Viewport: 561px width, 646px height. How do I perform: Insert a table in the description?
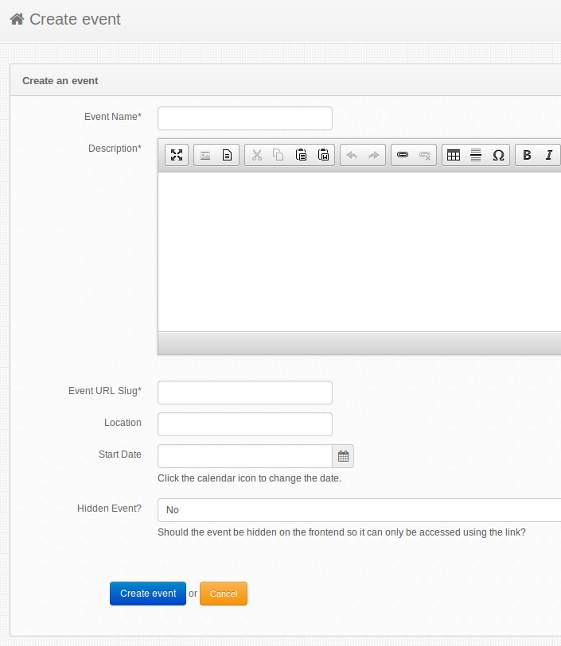click(453, 155)
